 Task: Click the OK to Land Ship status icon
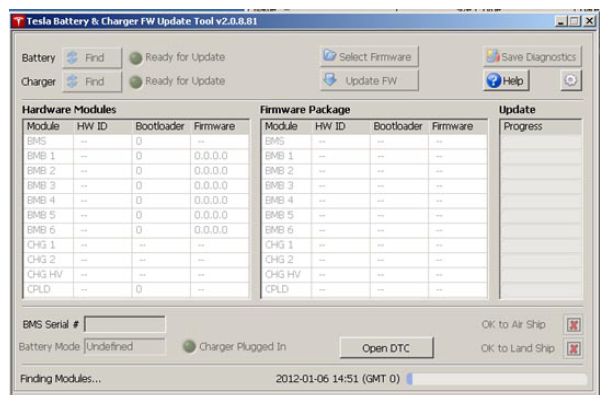[573, 349]
